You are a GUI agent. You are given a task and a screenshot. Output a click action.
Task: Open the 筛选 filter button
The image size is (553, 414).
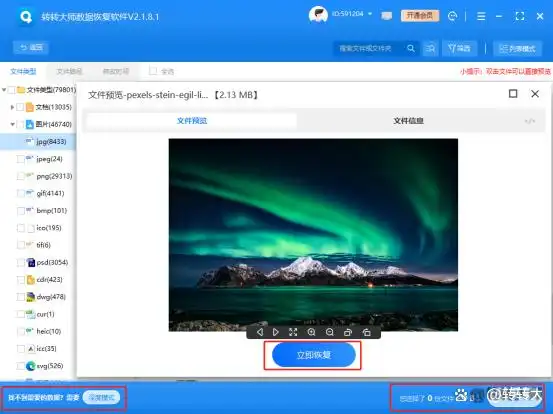[459, 48]
